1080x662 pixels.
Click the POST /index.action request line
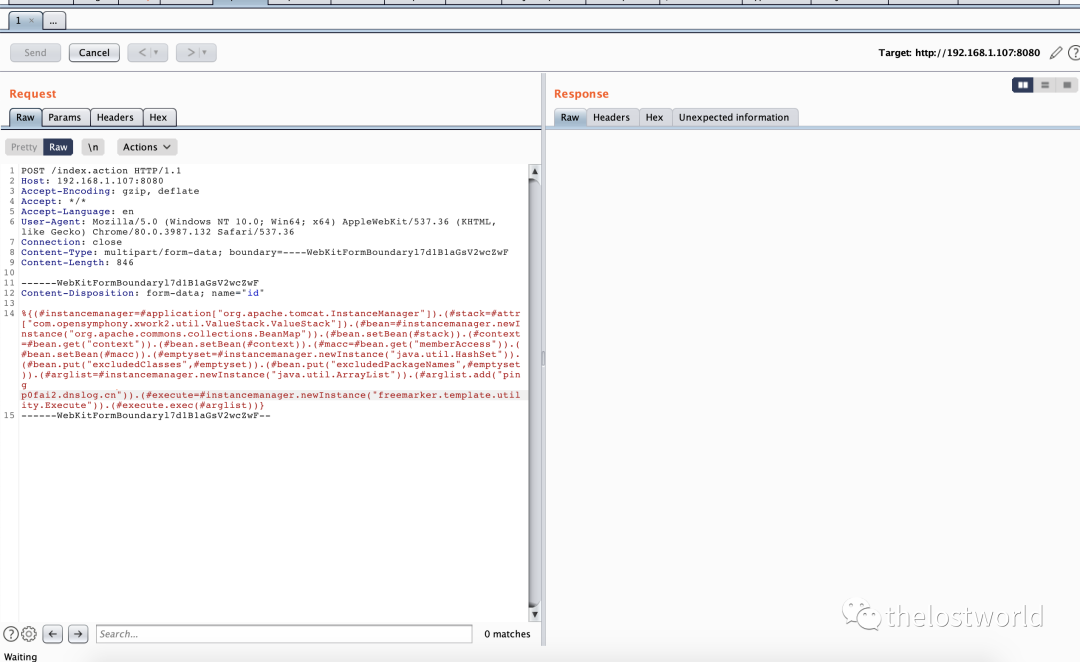click(101, 171)
